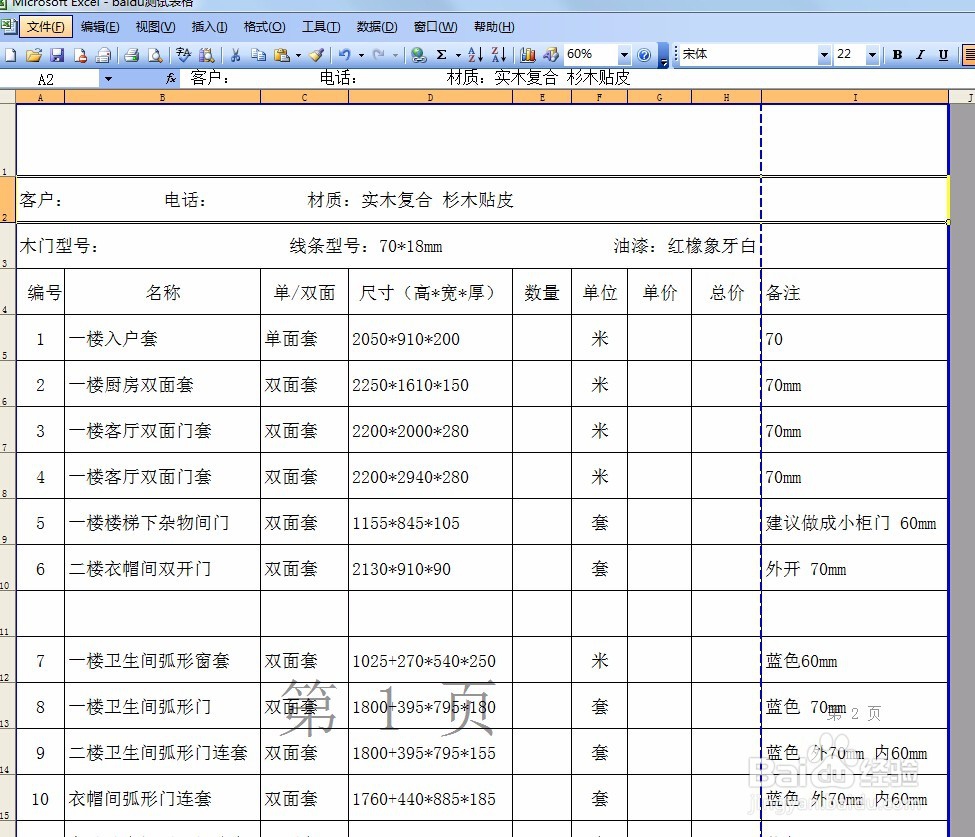Click the Excel document icon beside 文件 menu
The width and height of the screenshot is (975, 837).
coord(9,27)
